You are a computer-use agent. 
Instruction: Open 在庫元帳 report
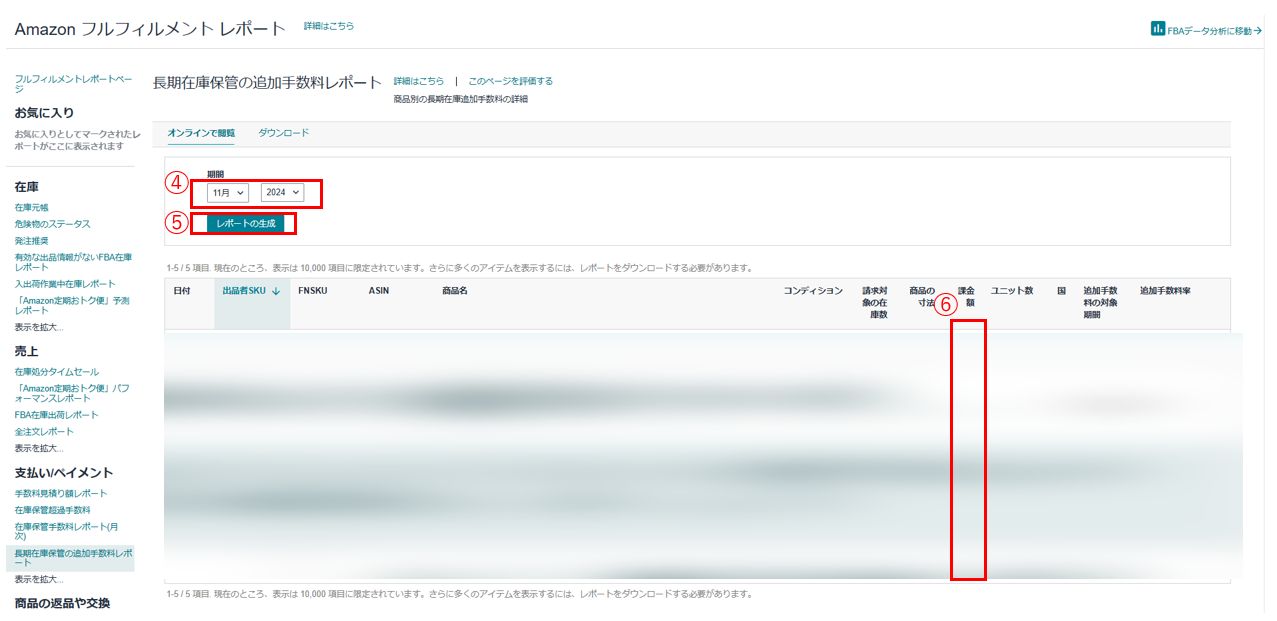[x=31, y=207]
